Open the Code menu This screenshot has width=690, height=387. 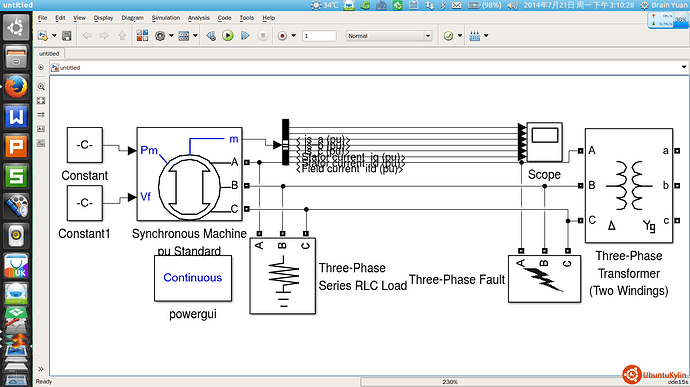tap(224, 18)
